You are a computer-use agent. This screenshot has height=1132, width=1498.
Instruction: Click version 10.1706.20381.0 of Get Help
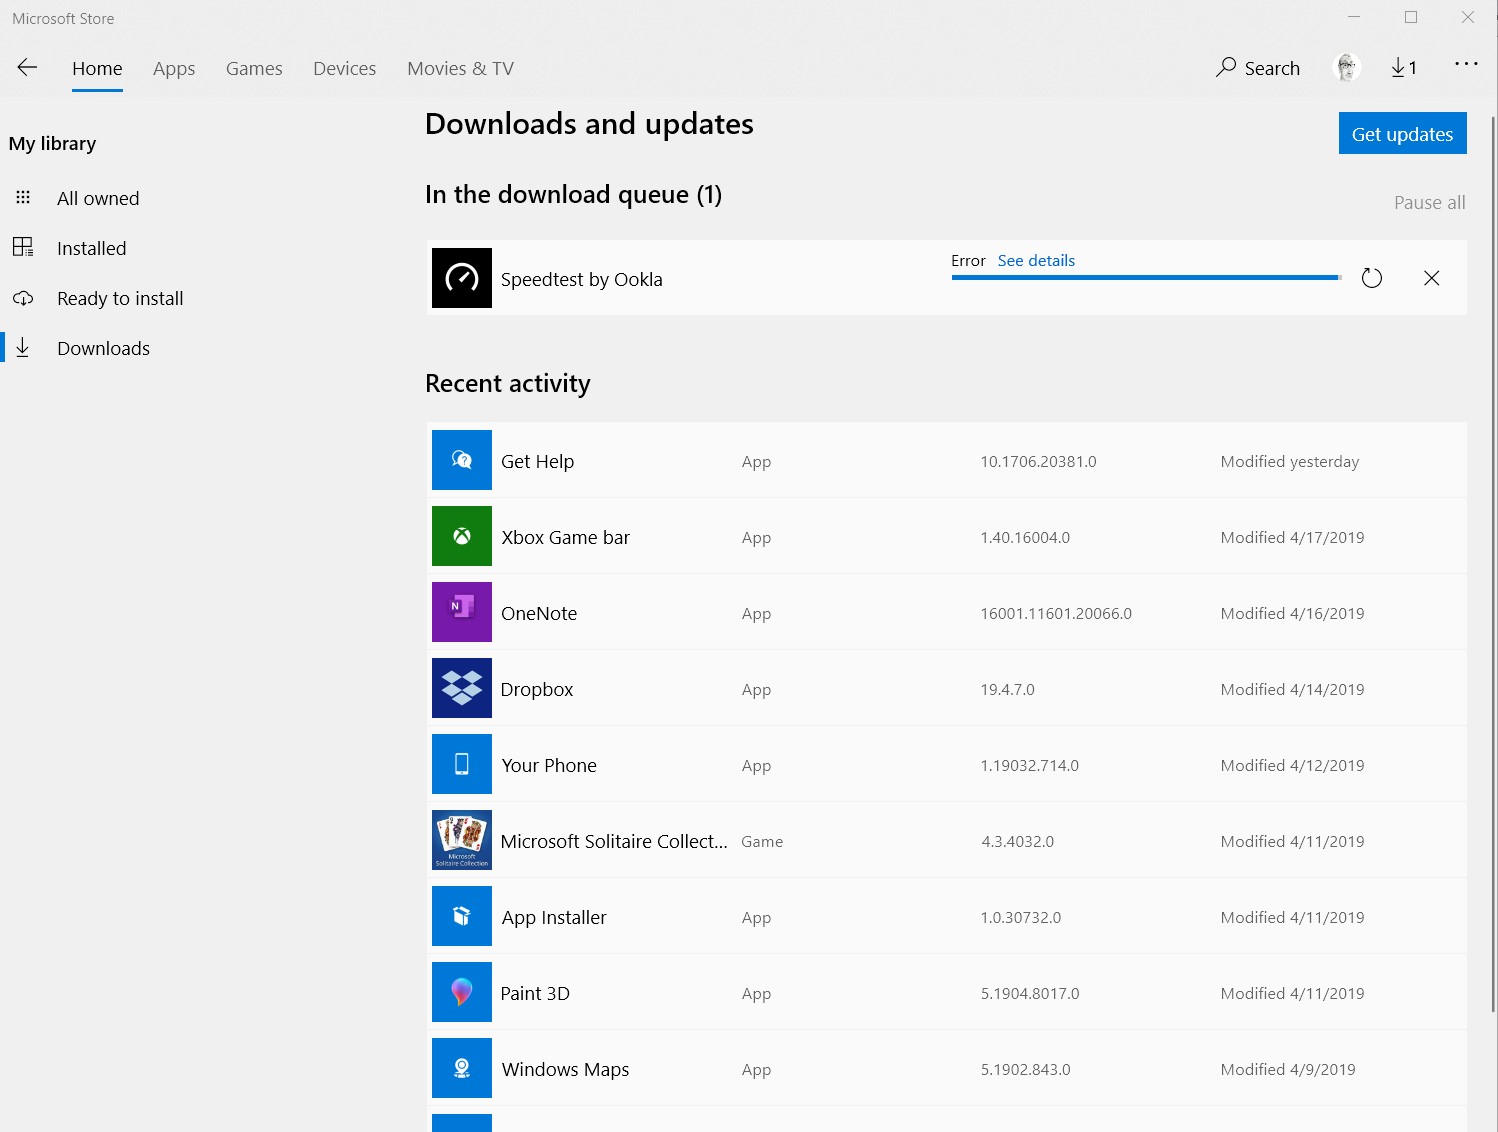click(x=1038, y=461)
